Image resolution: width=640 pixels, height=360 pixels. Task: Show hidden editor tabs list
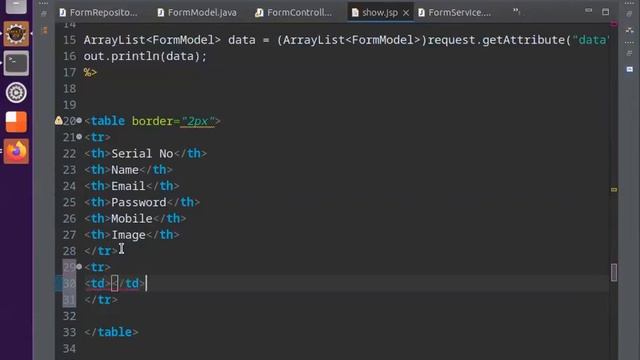[x=516, y=11]
